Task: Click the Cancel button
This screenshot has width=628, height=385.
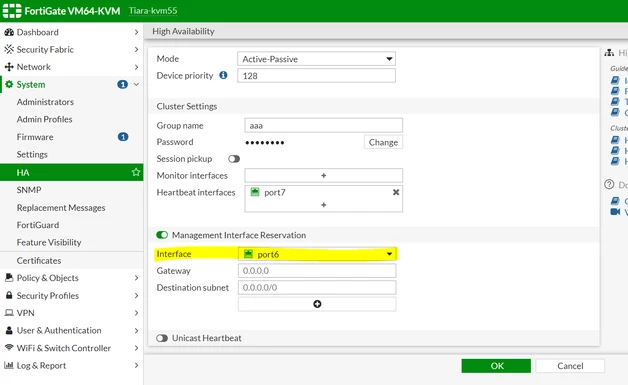Action: pyautogui.click(x=570, y=366)
